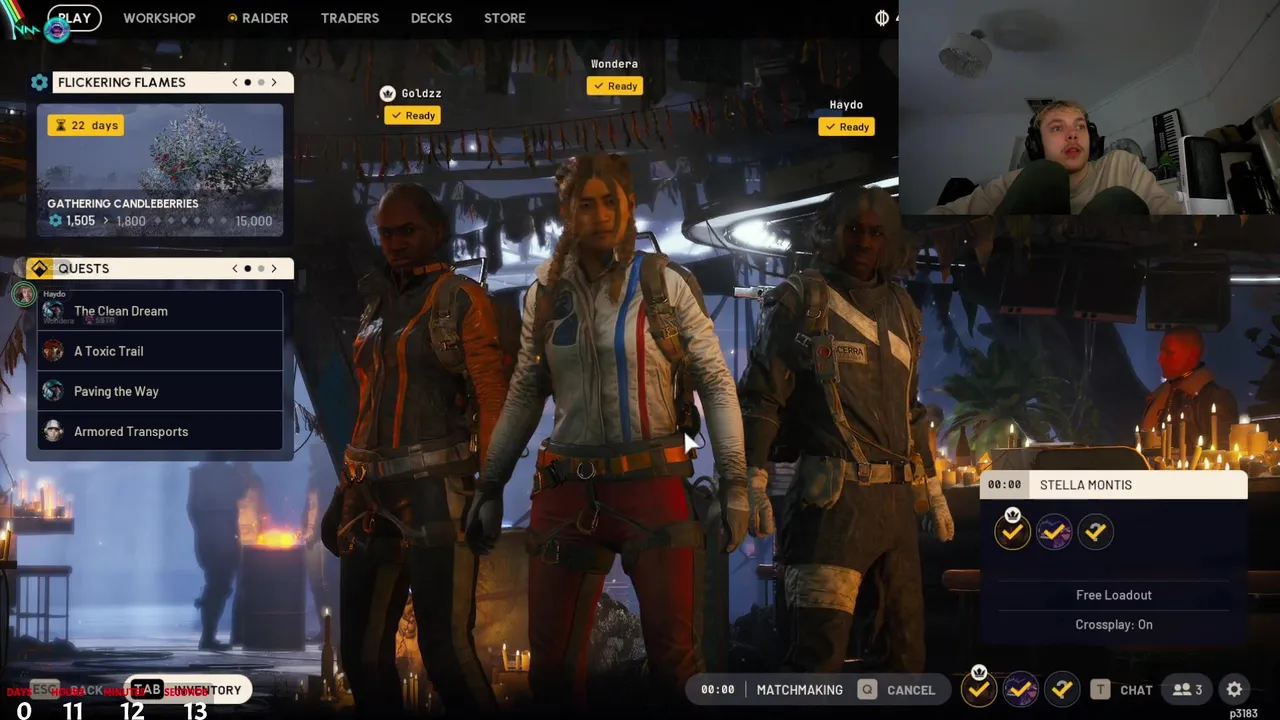Click the candleberries milestone diamond progress track
The height and width of the screenshot is (720, 1280).
click(191, 221)
